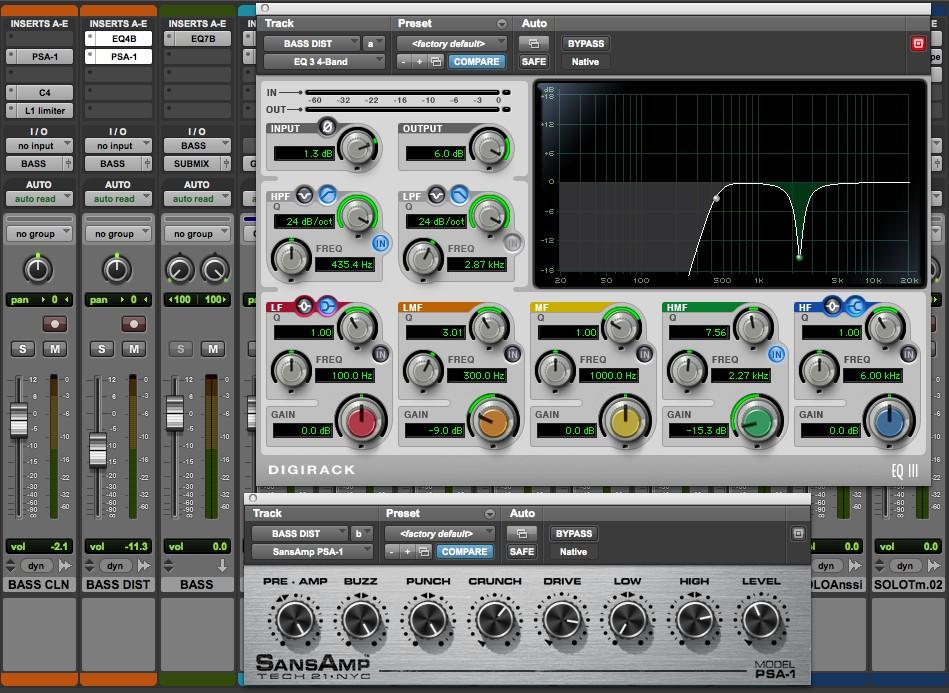Screen dimensions: 949x693
Task: Mute the BASS submix track
Action: (x=213, y=349)
